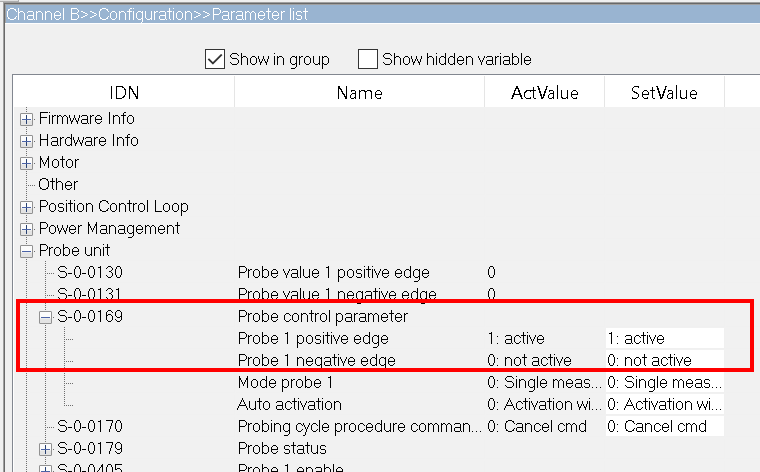Sort by the IDN column header
This screenshot has width=760, height=472.
(x=124, y=93)
